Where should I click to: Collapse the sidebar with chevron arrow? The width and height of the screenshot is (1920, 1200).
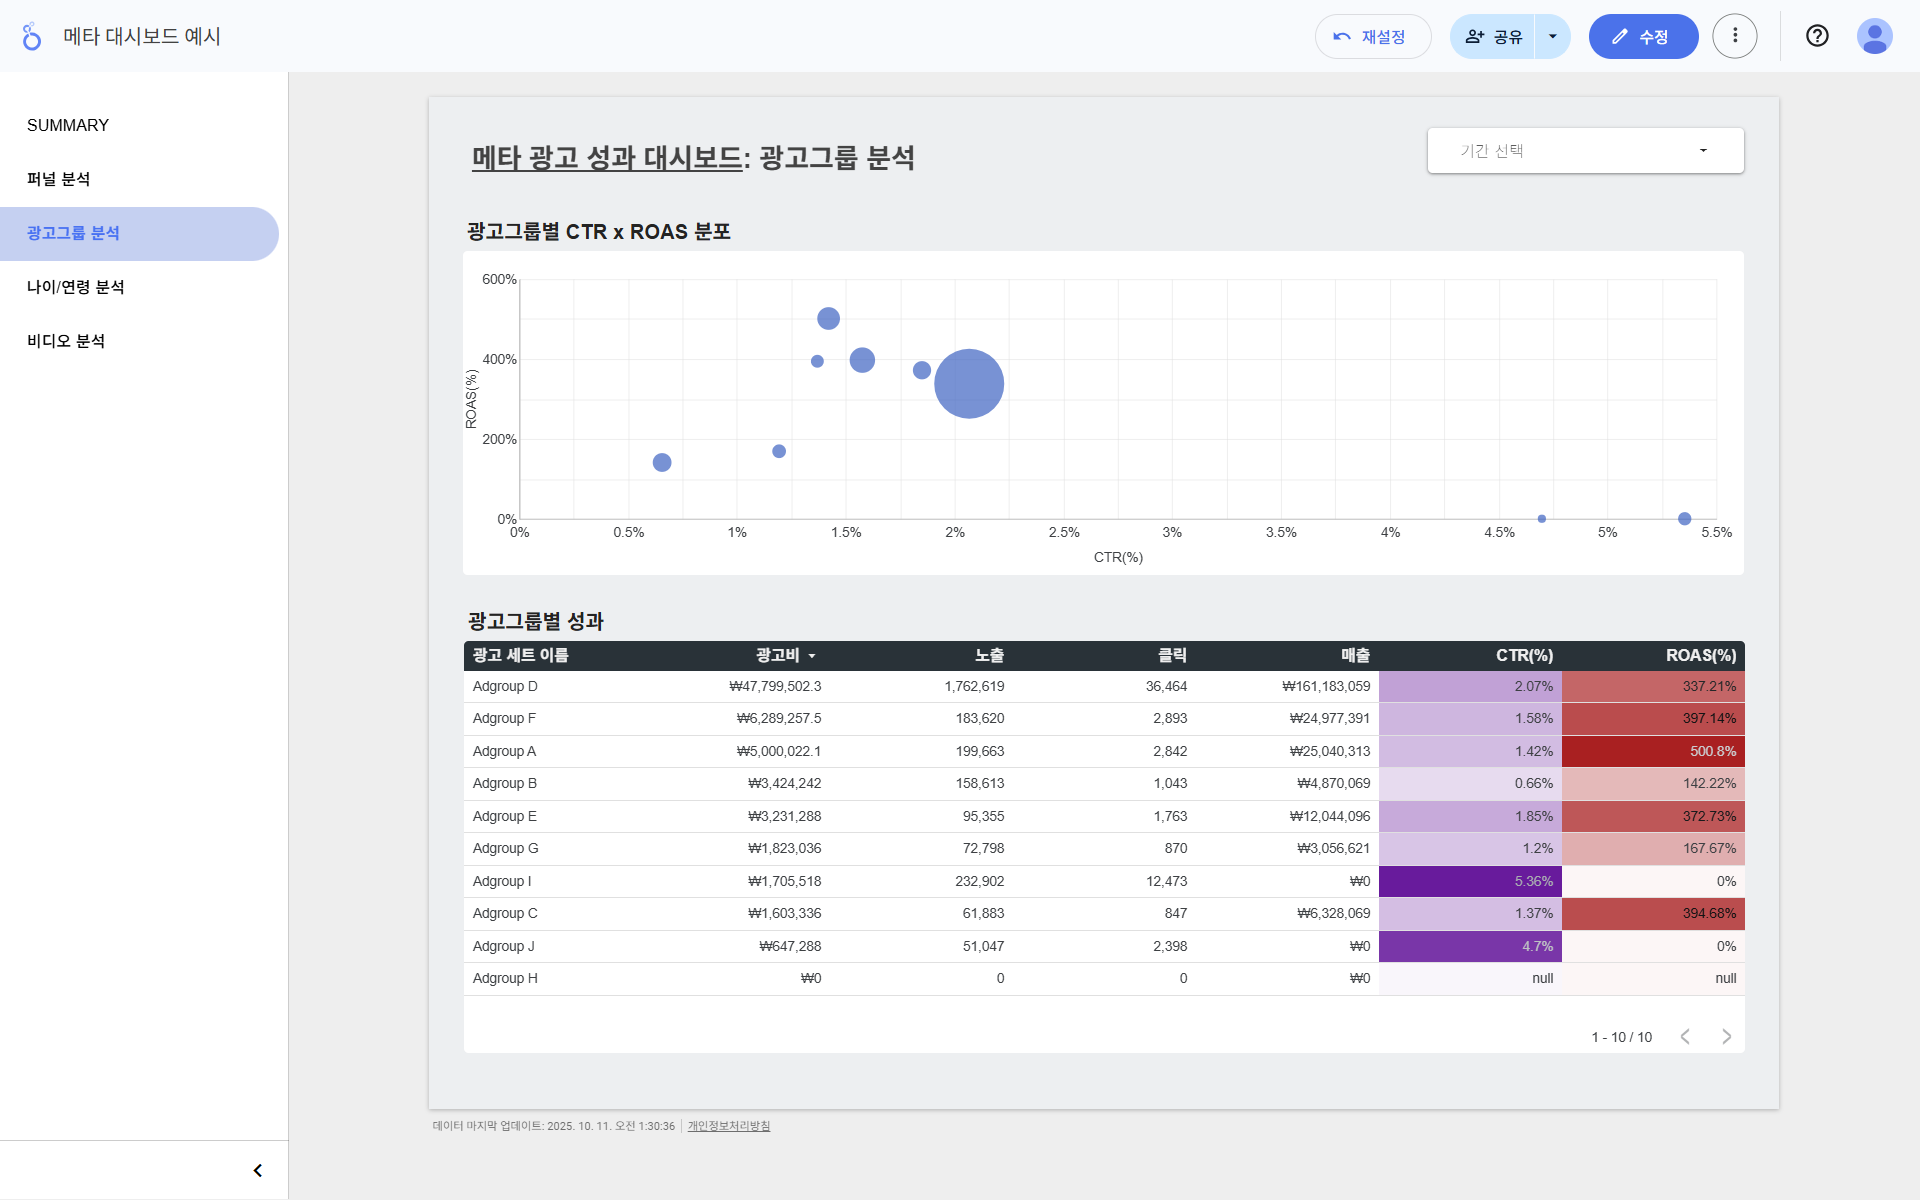(x=257, y=1170)
